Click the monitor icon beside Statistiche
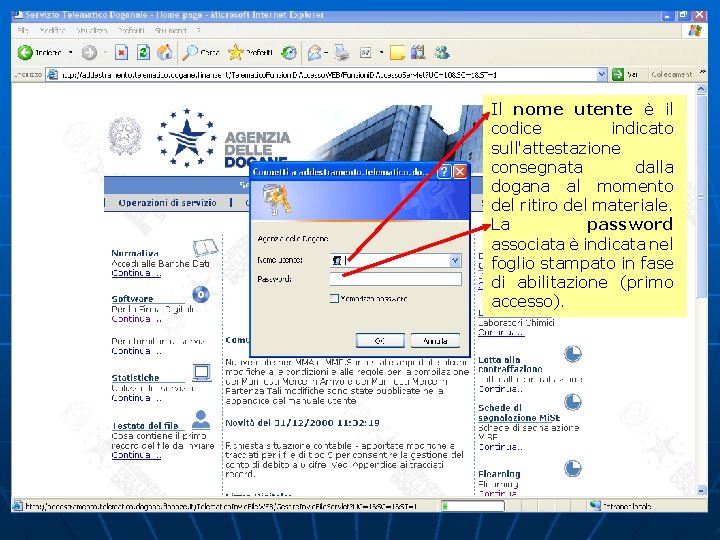The height and width of the screenshot is (540, 720). (x=202, y=373)
